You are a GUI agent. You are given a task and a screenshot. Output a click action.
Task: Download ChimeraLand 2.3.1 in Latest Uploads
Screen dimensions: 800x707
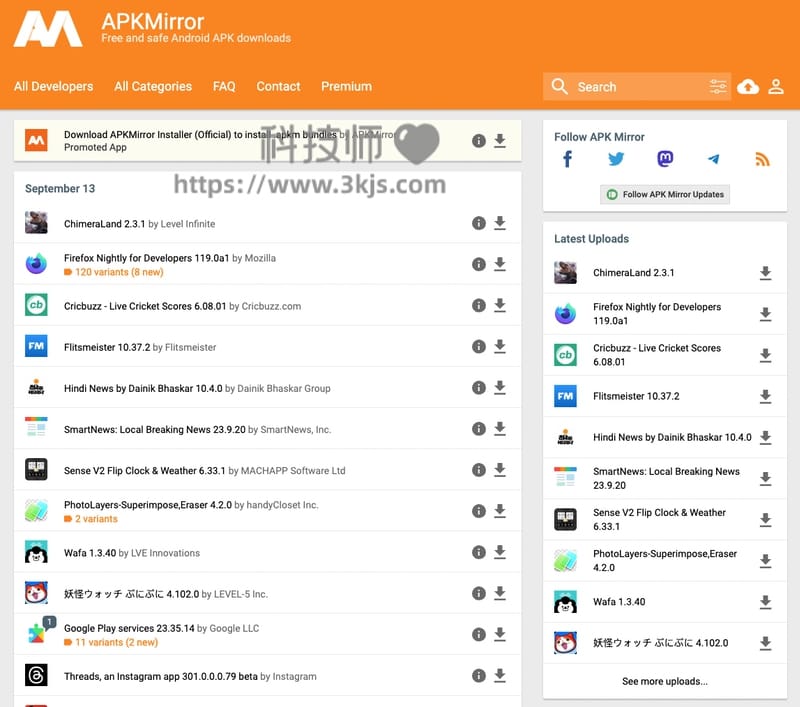point(765,273)
